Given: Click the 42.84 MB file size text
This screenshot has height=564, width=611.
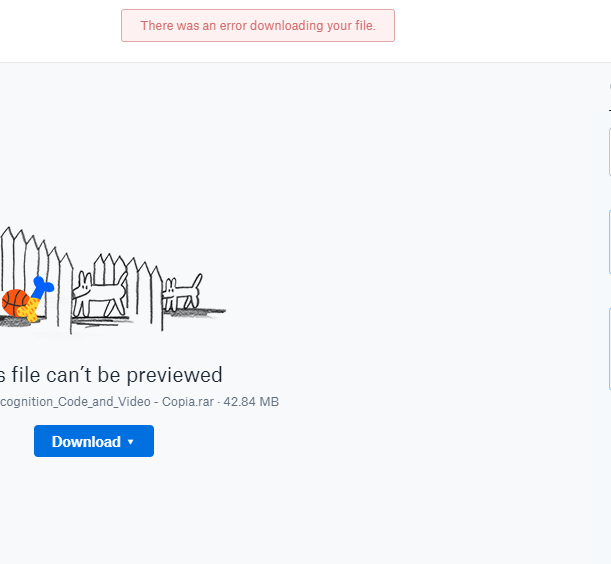Looking at the screenshot, I should coord(251,402).
